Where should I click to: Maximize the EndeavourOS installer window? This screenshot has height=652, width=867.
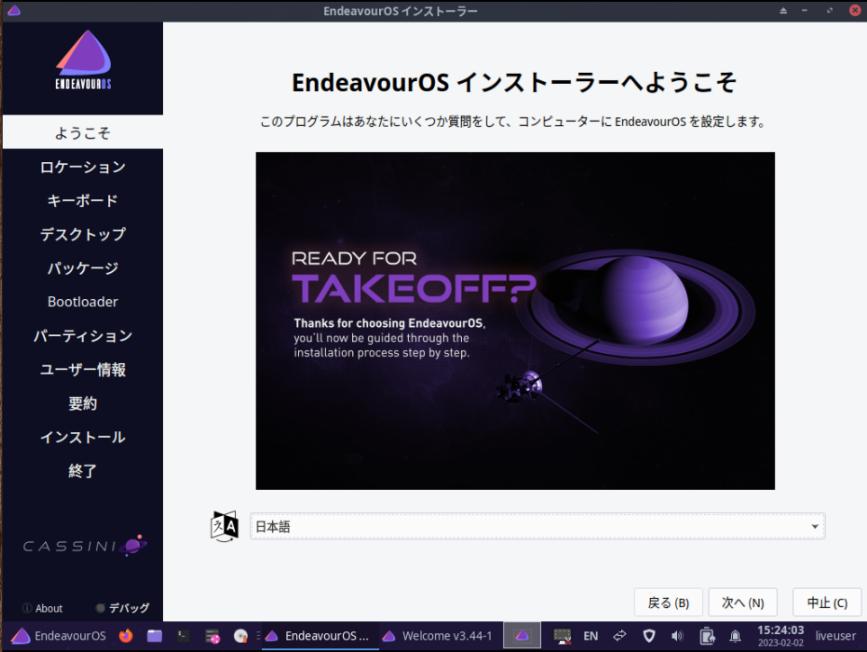[x=829, y=11]
